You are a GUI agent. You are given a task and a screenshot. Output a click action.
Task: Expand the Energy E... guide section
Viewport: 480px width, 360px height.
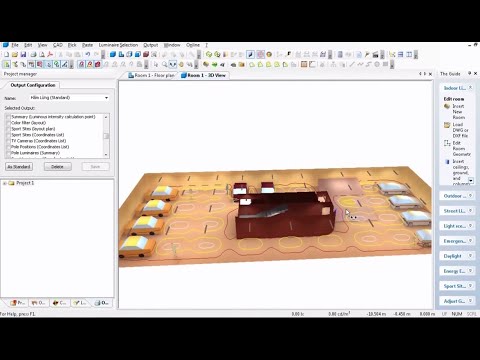pos(470,271)
